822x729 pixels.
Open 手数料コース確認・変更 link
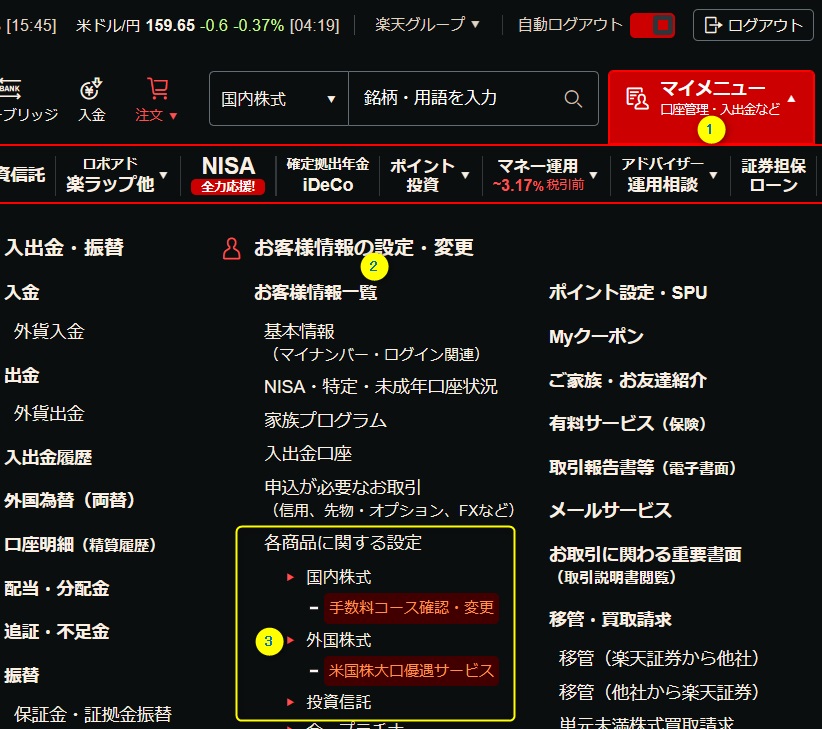click(411, 607)
